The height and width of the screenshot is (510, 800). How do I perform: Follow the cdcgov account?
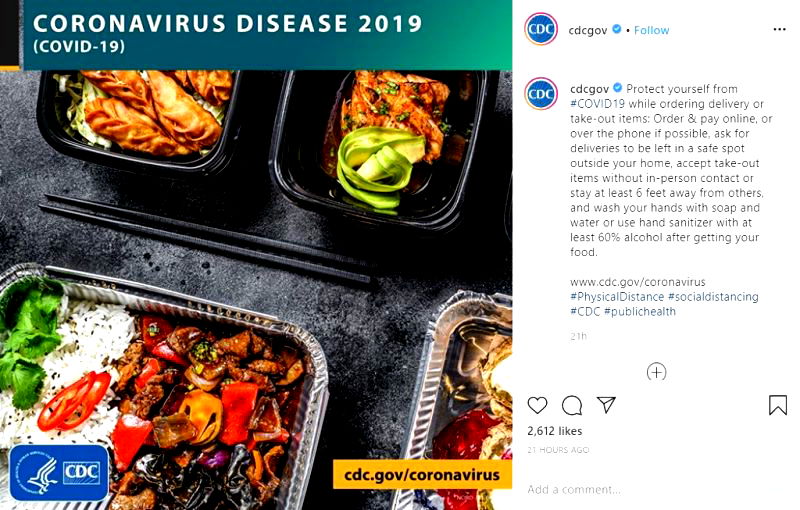[x=652, y=30]
